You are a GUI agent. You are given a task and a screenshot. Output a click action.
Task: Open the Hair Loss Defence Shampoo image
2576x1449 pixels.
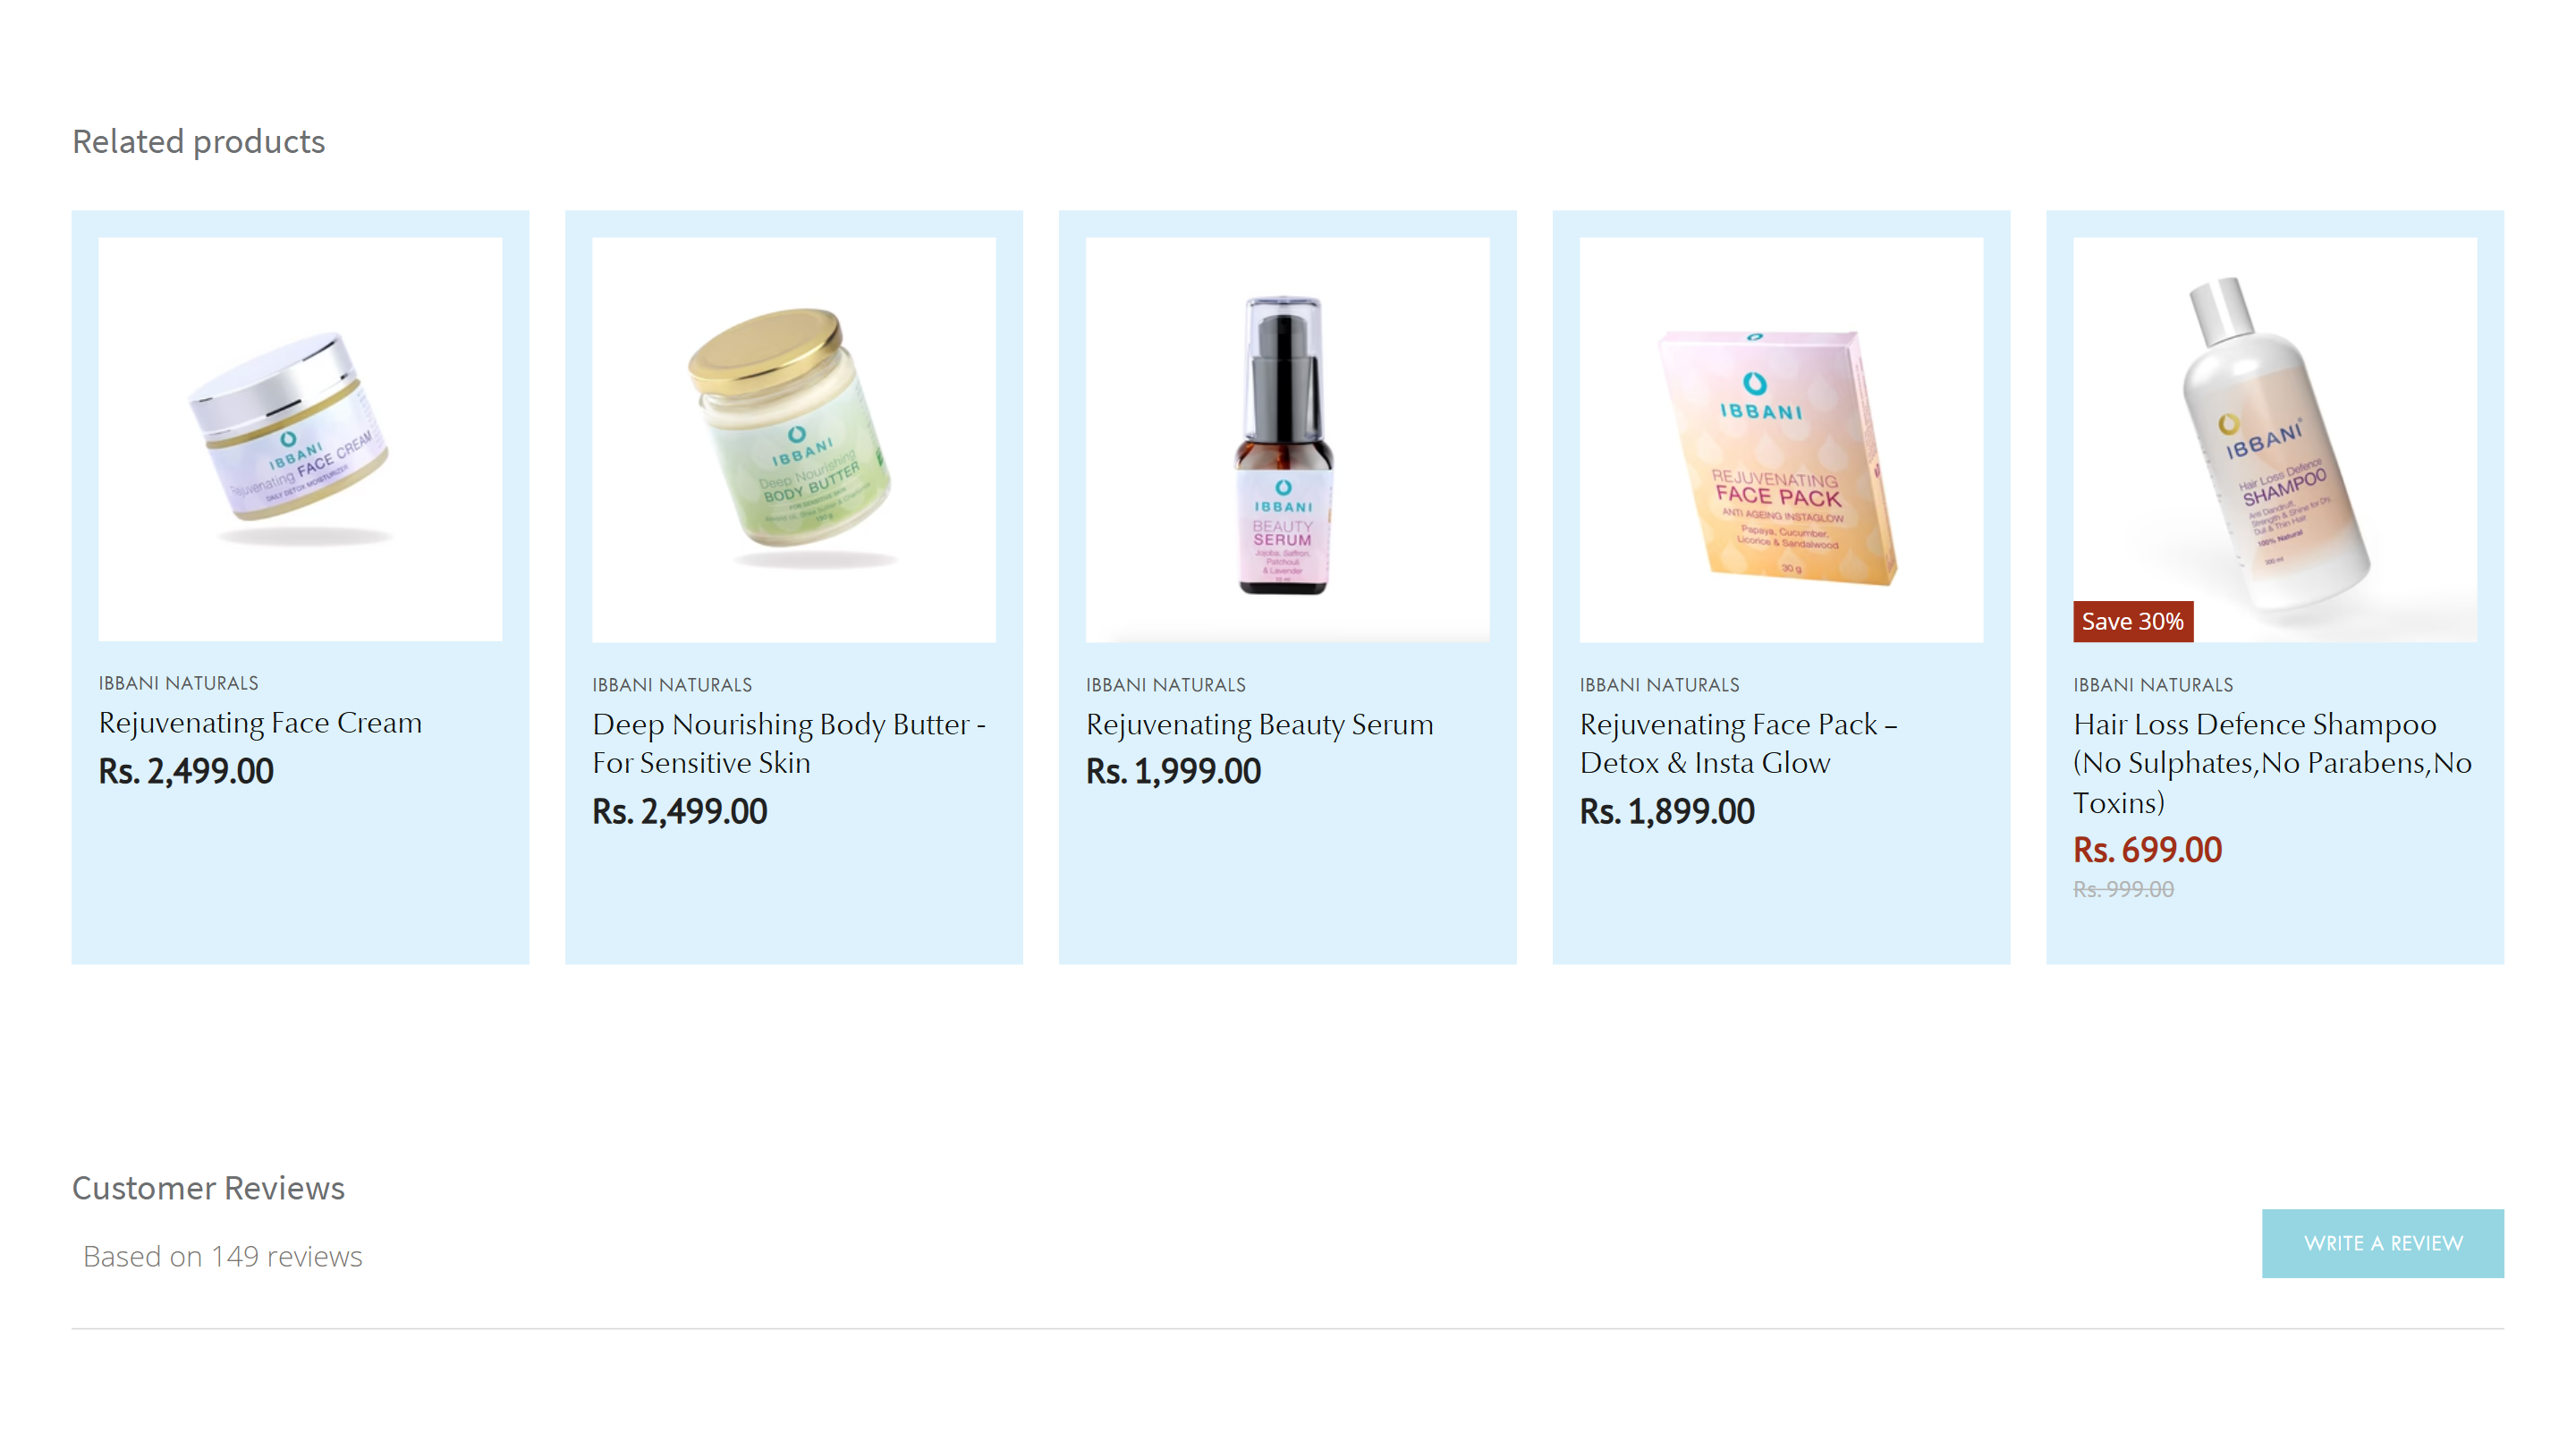pos(2275,439)
